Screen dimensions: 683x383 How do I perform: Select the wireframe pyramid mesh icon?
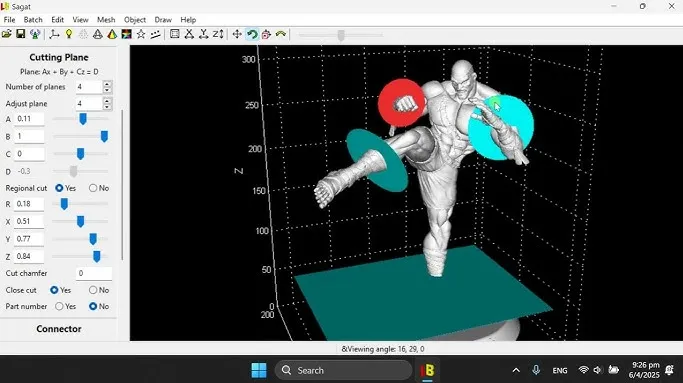click(98, 34)
